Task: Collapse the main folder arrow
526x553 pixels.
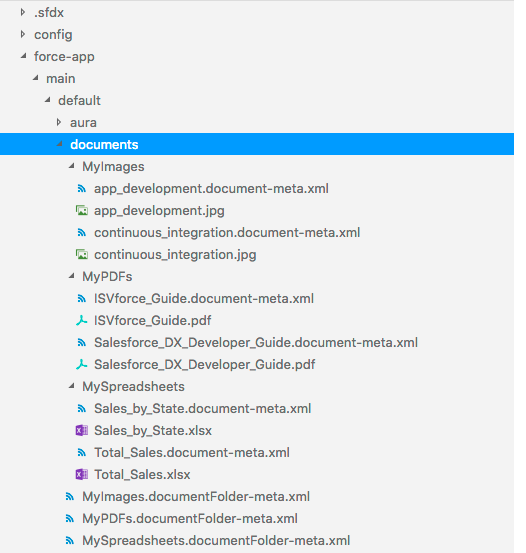Action: (x=36, y=78)
